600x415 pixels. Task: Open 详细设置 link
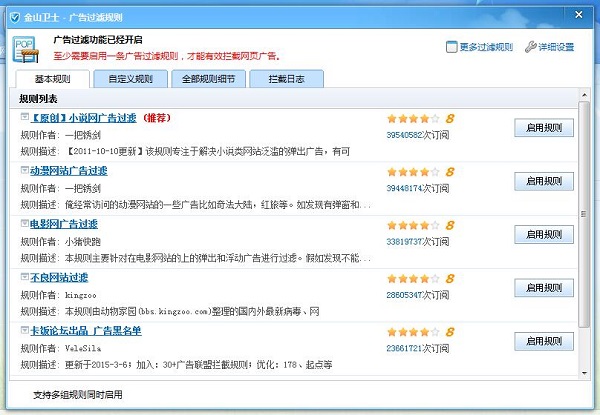pyautogui.click(x=556, y=47)
